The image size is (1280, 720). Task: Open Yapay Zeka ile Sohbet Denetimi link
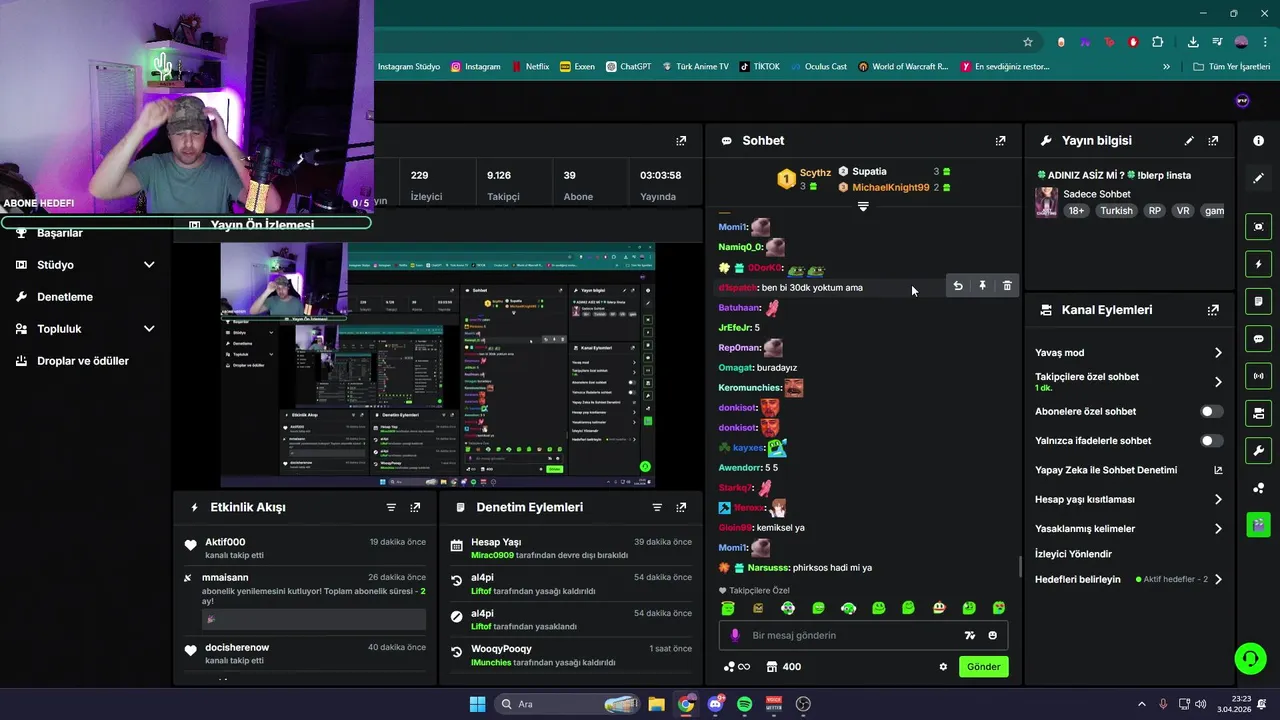point(1128,470)
